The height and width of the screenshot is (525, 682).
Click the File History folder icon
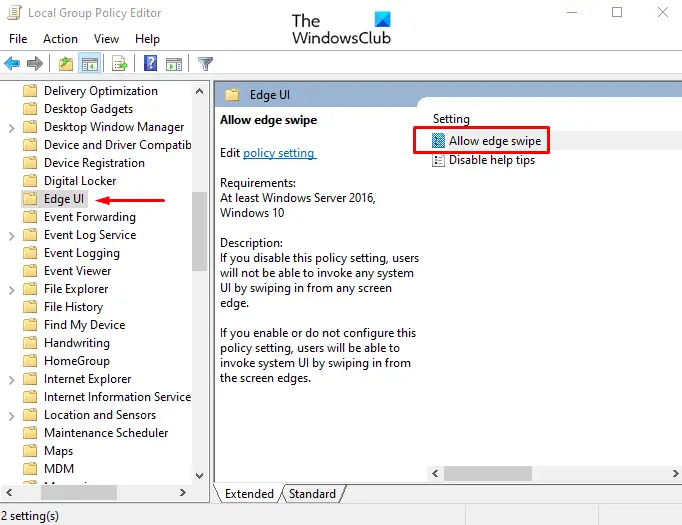point(30,307)
